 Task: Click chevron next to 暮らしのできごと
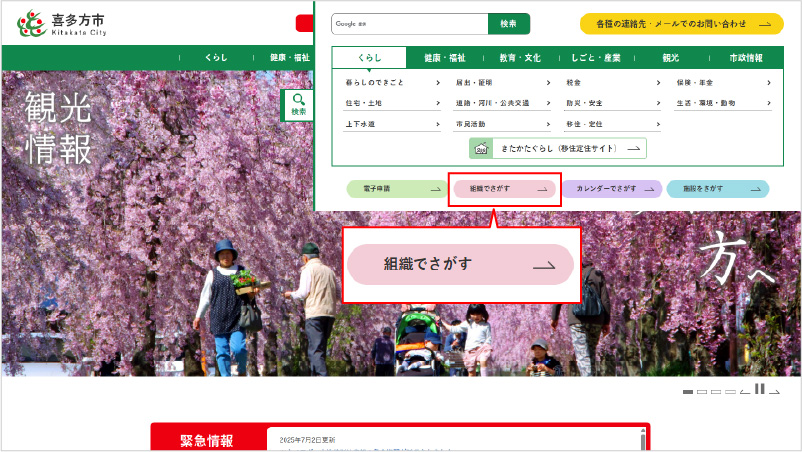coord(438,82)
